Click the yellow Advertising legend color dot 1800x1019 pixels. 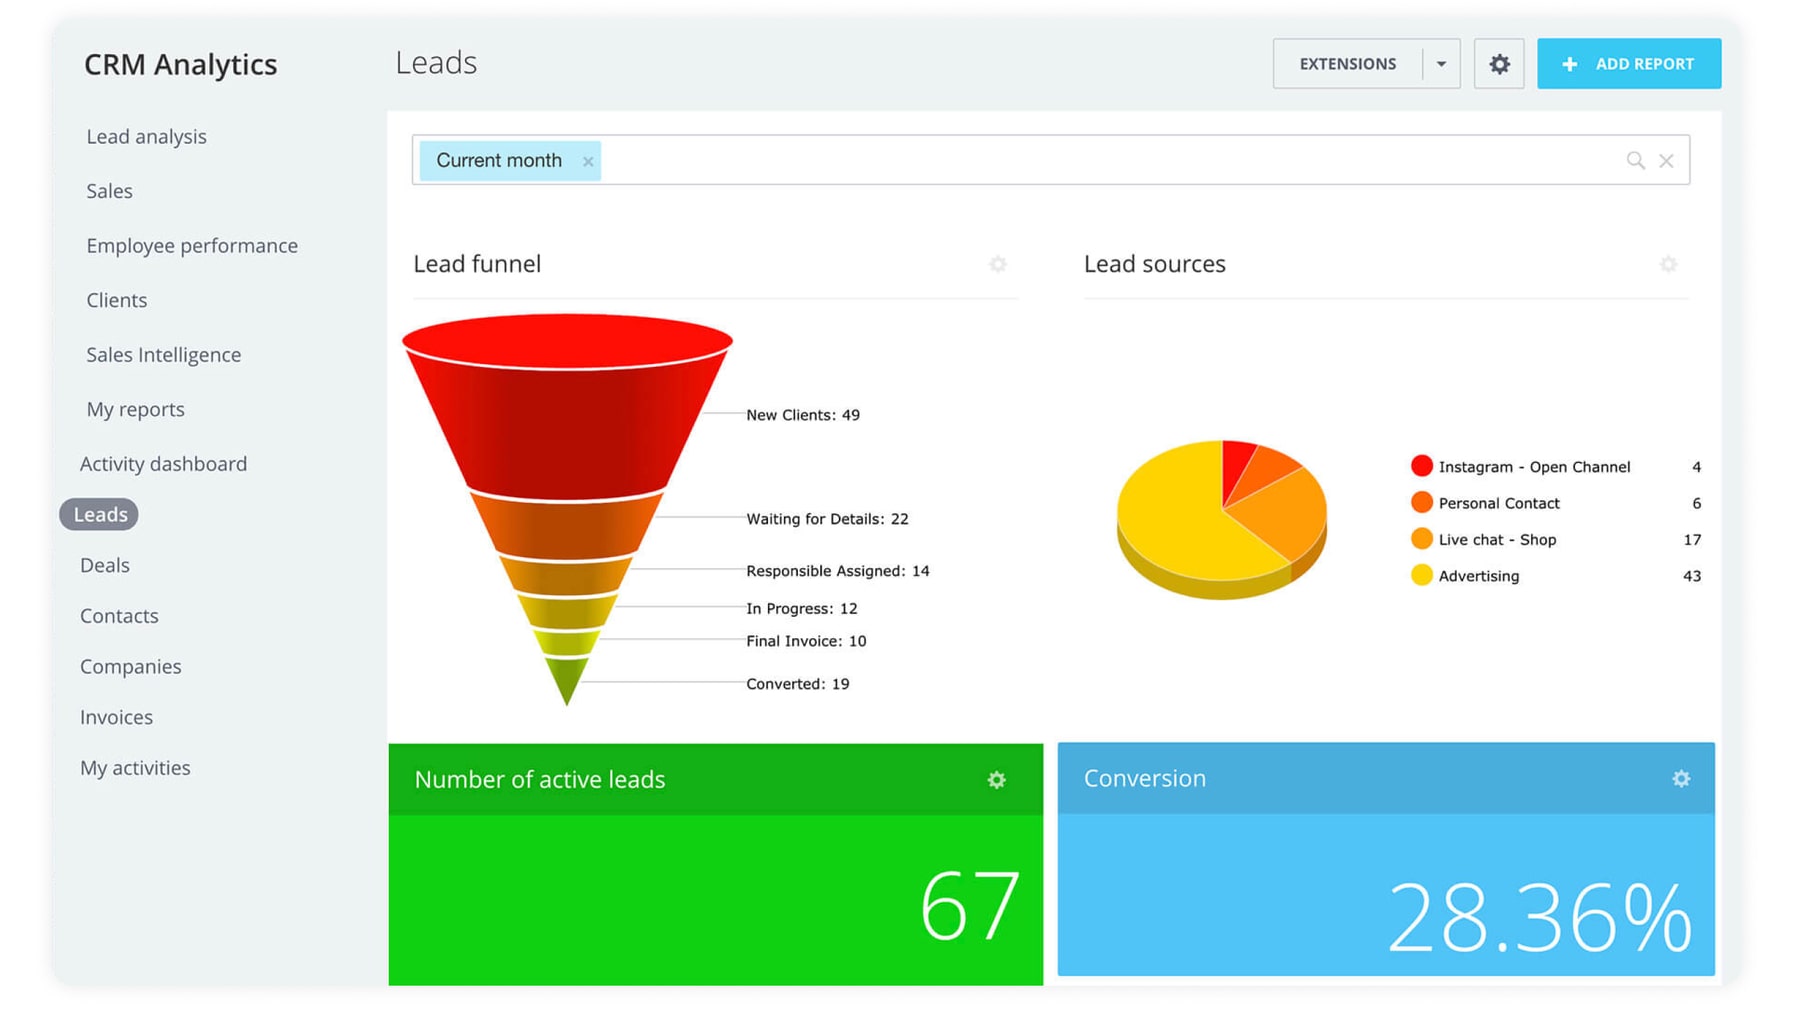click(x=1421, y=575)
